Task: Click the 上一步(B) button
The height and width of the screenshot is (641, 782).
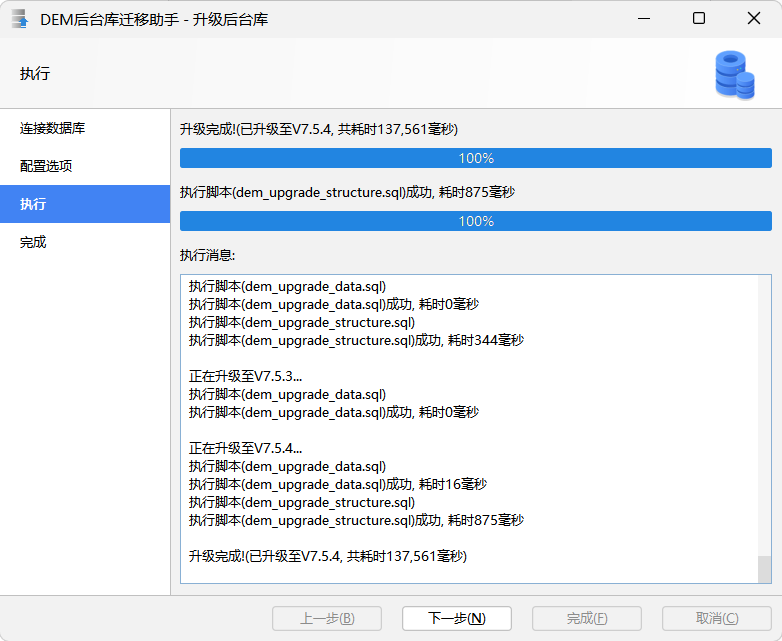Action: 327,619
